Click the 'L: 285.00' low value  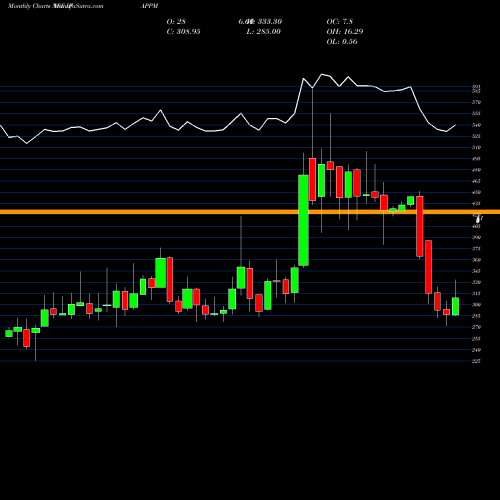pos(263,32)
